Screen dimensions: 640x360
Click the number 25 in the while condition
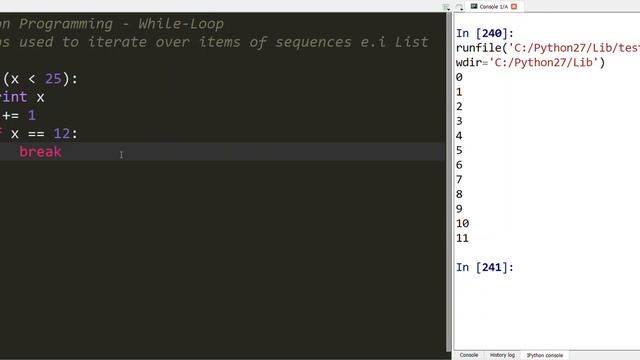(53, 78)
